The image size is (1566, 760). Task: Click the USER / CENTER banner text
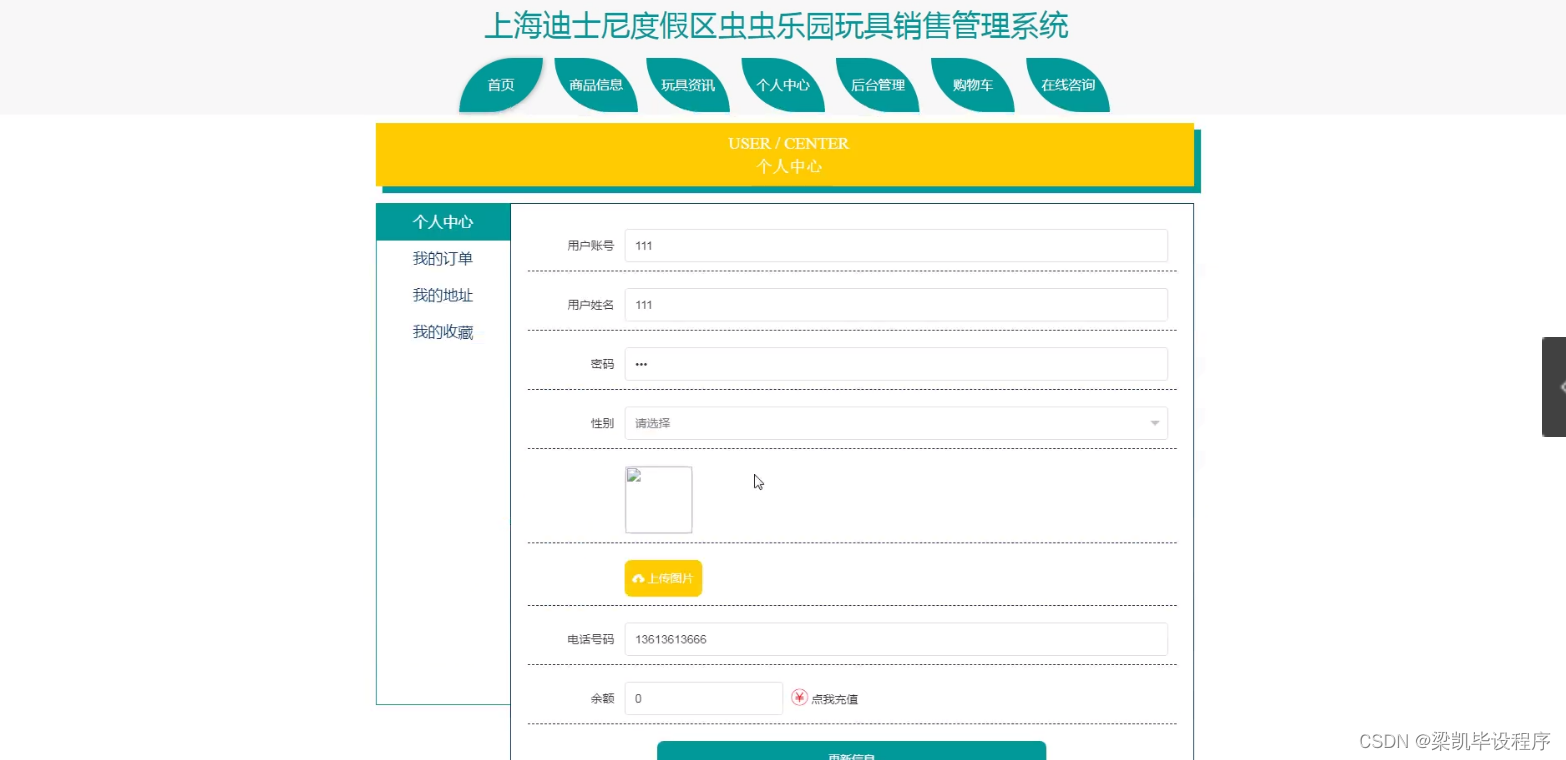[x=788, y=143]
